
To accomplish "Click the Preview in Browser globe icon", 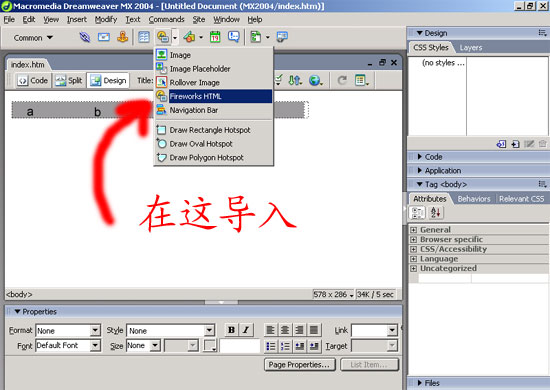I will coord(315,81).
